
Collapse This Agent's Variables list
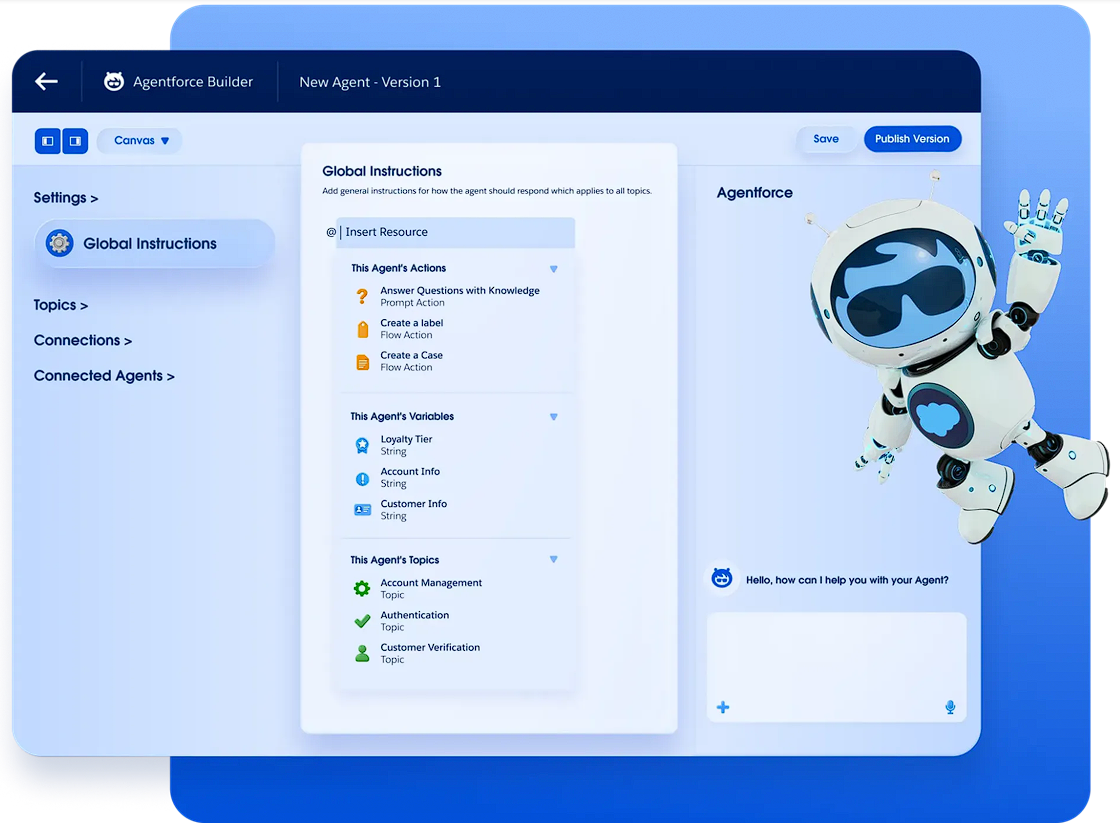click(554, 417)
